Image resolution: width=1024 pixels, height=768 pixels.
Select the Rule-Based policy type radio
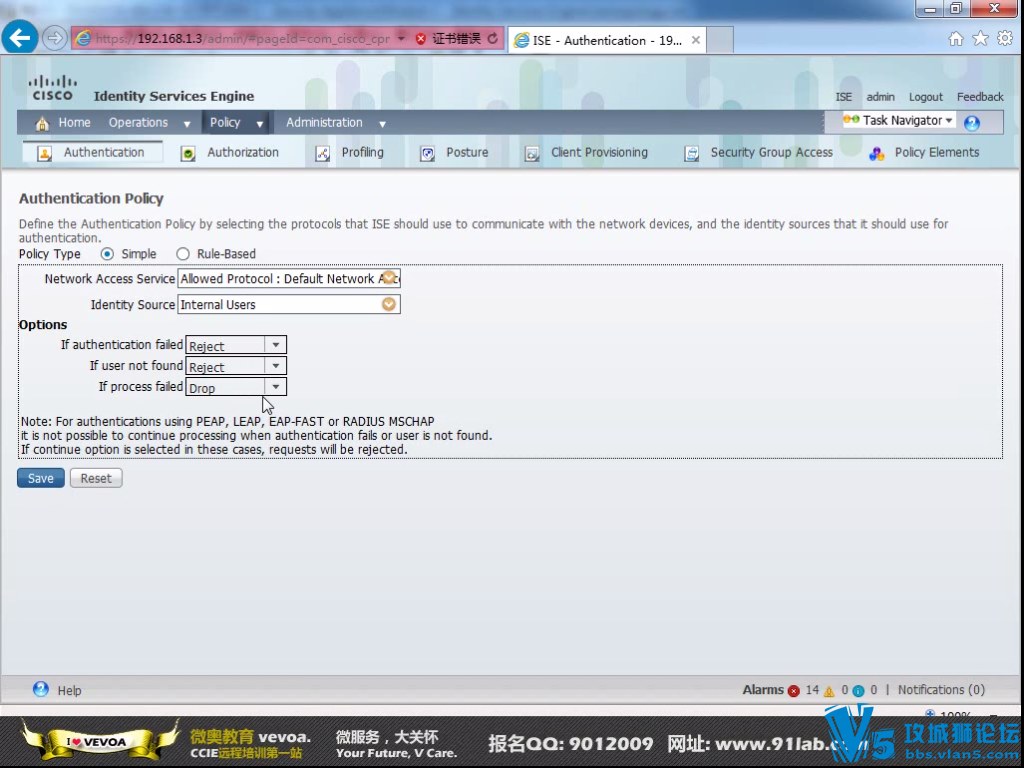point(183,254)
